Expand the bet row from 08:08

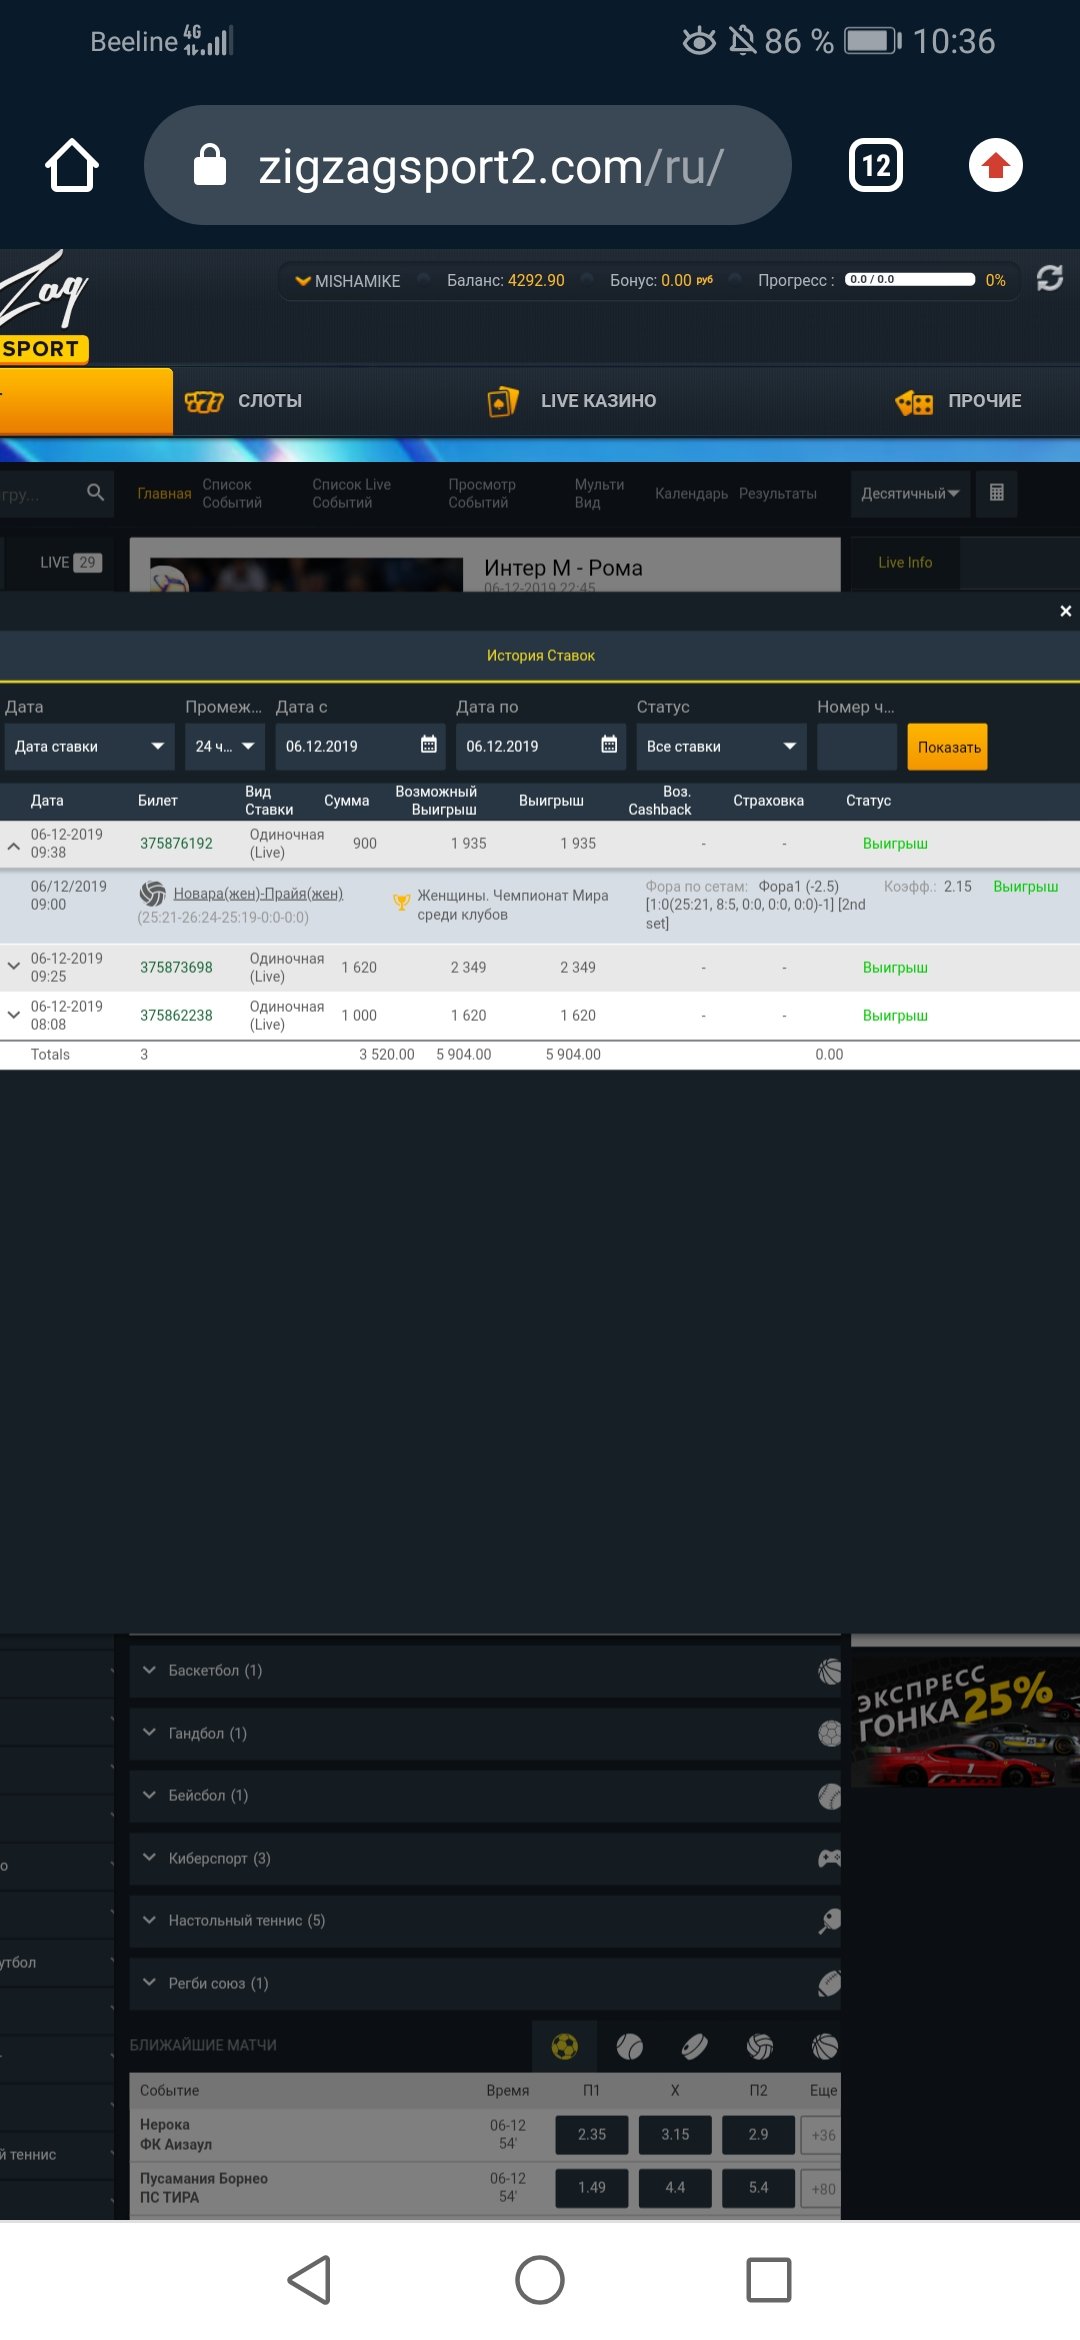click(14, 1015)
